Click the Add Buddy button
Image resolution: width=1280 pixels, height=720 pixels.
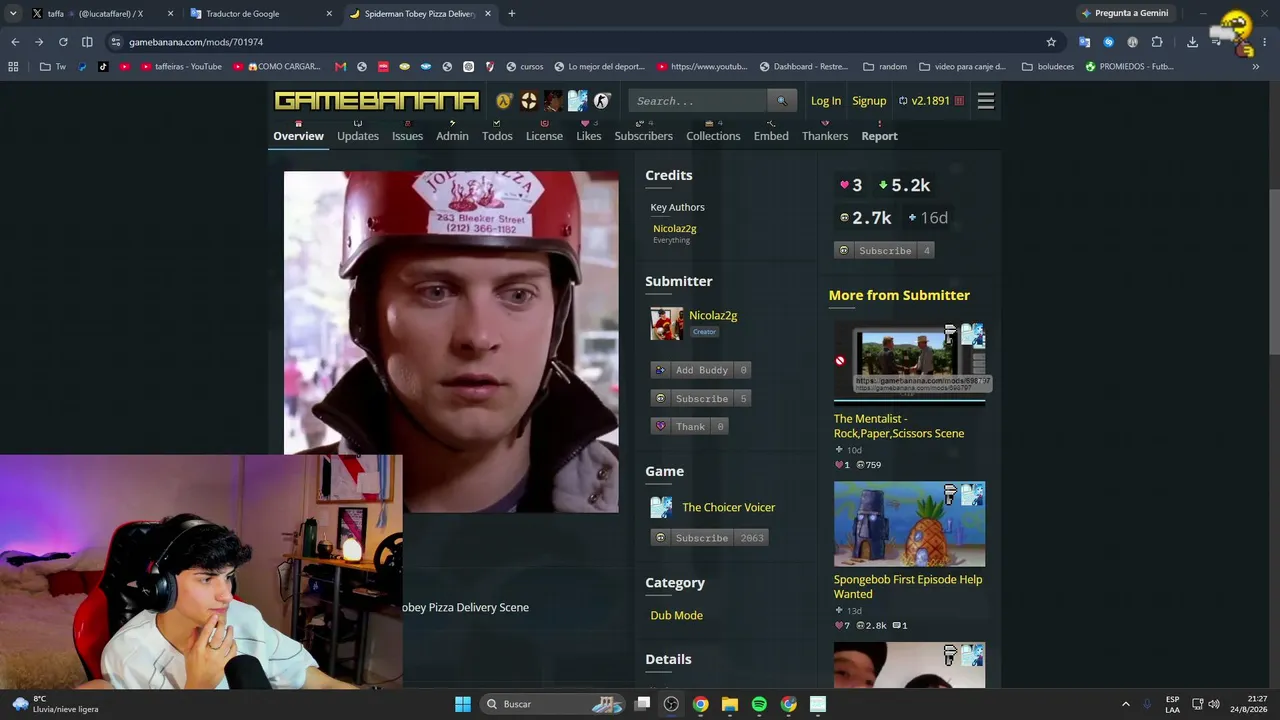[700, 370]
